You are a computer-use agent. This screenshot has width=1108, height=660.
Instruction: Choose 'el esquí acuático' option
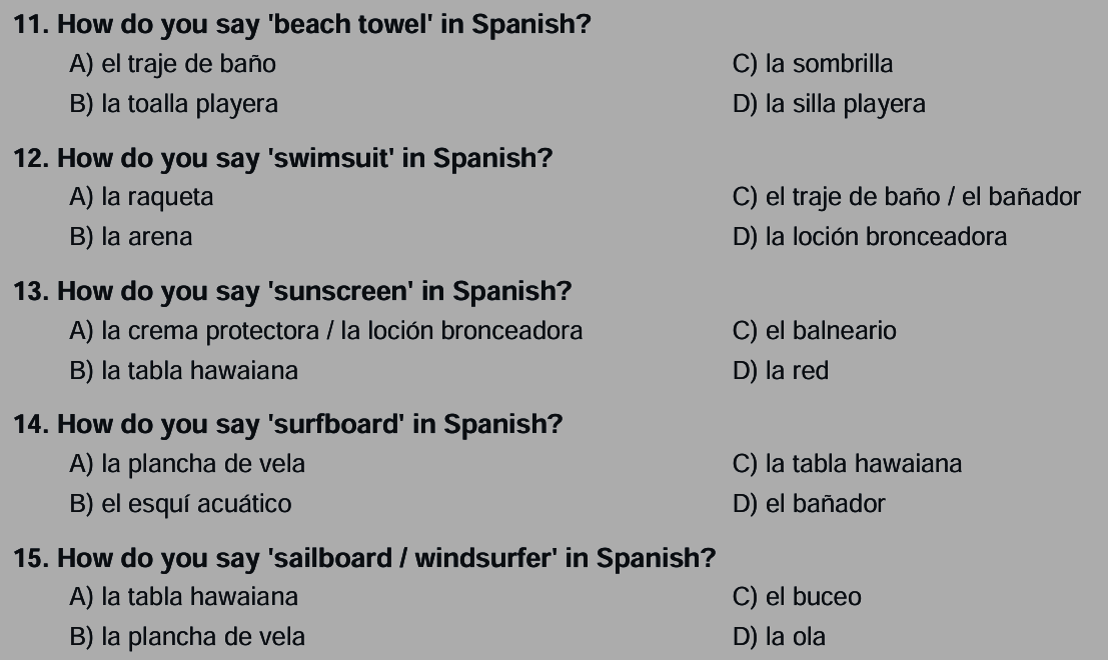[x=182, y=504]
